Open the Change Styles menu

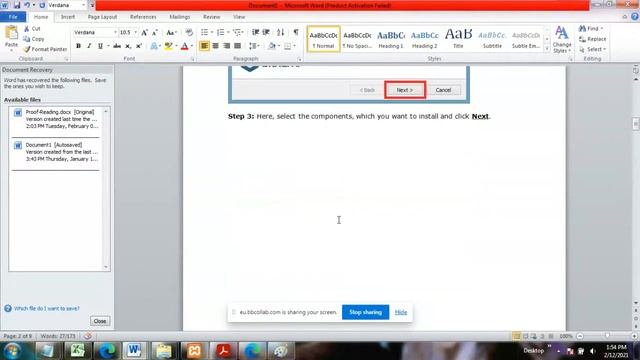(x=562, y=39)
